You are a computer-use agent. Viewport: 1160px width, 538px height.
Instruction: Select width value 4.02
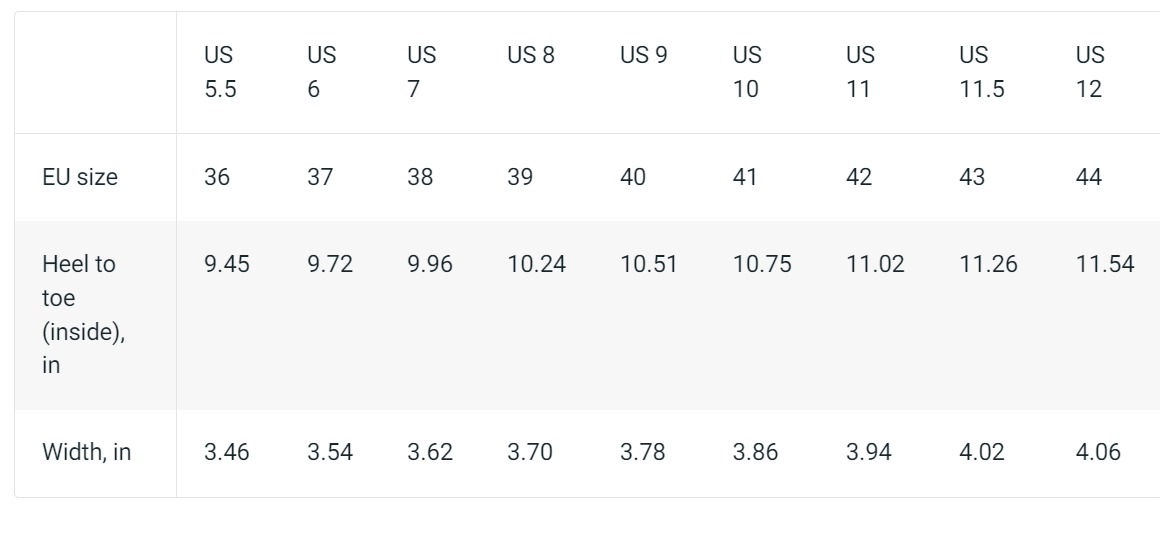pyautogui.click(x=982, y=452)
